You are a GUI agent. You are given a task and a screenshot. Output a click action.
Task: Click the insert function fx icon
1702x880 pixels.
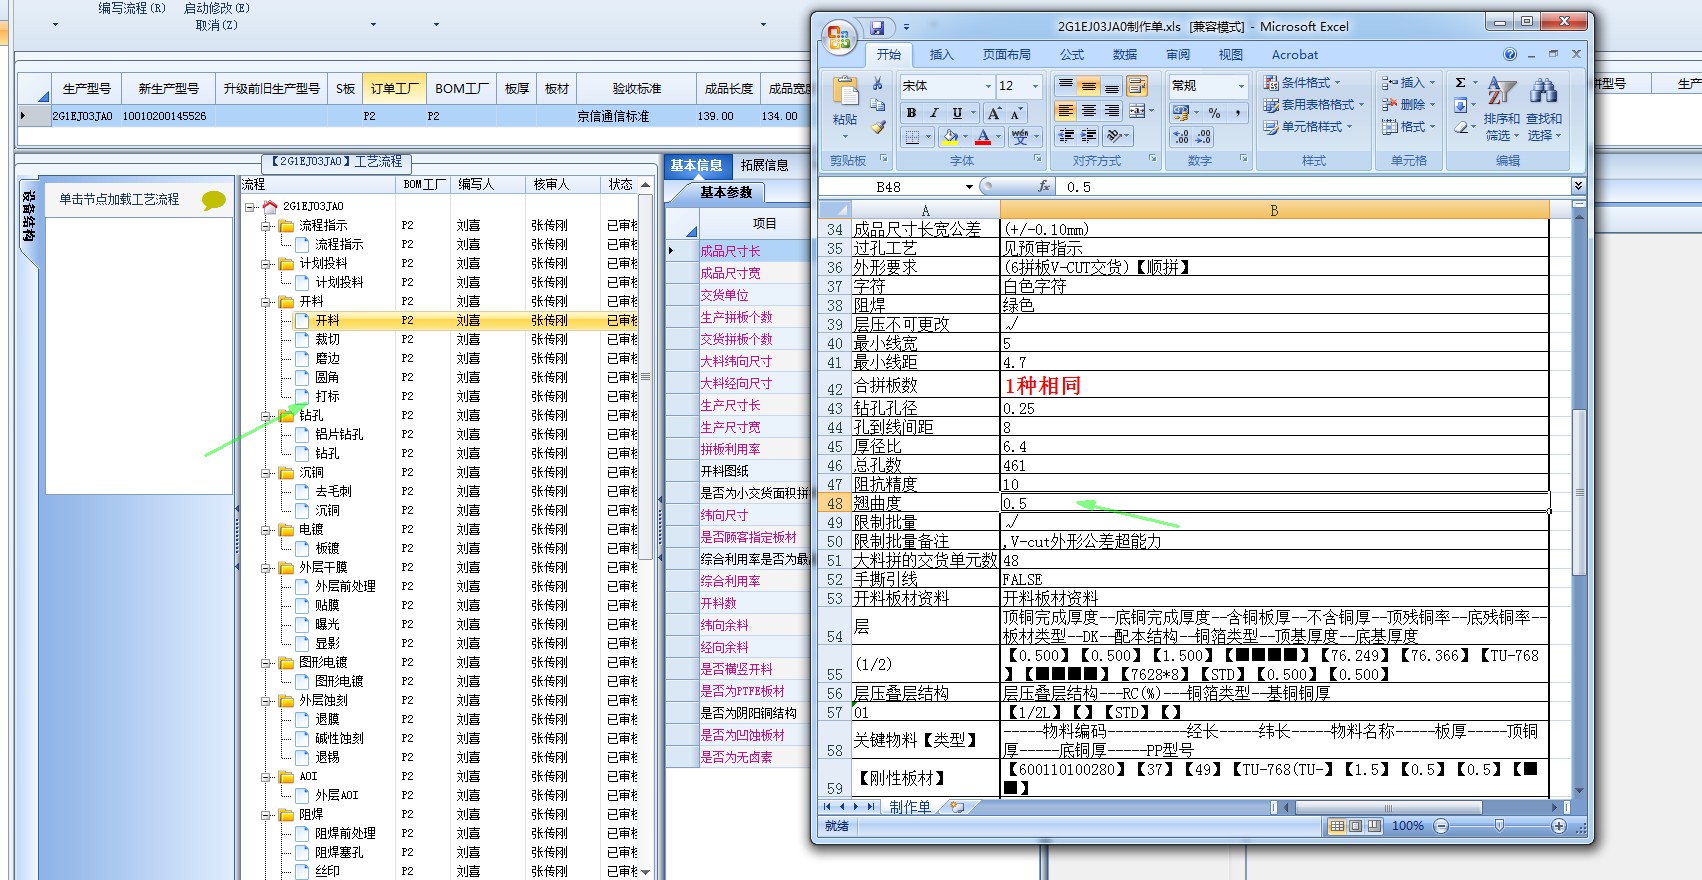click(x=1044, y=187)
